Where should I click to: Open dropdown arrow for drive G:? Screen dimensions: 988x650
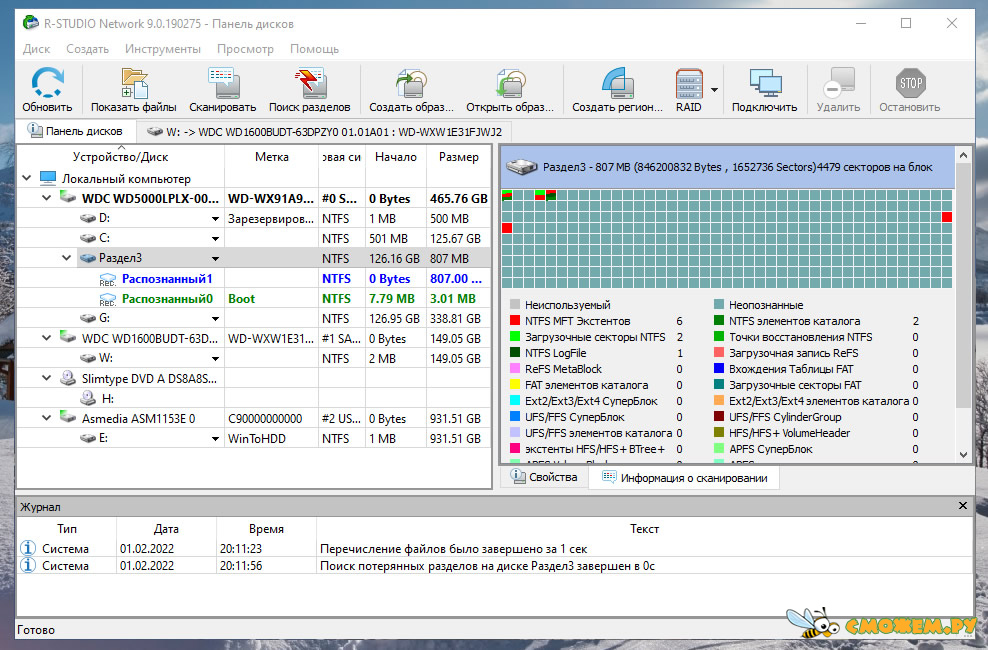pos(215,319)
